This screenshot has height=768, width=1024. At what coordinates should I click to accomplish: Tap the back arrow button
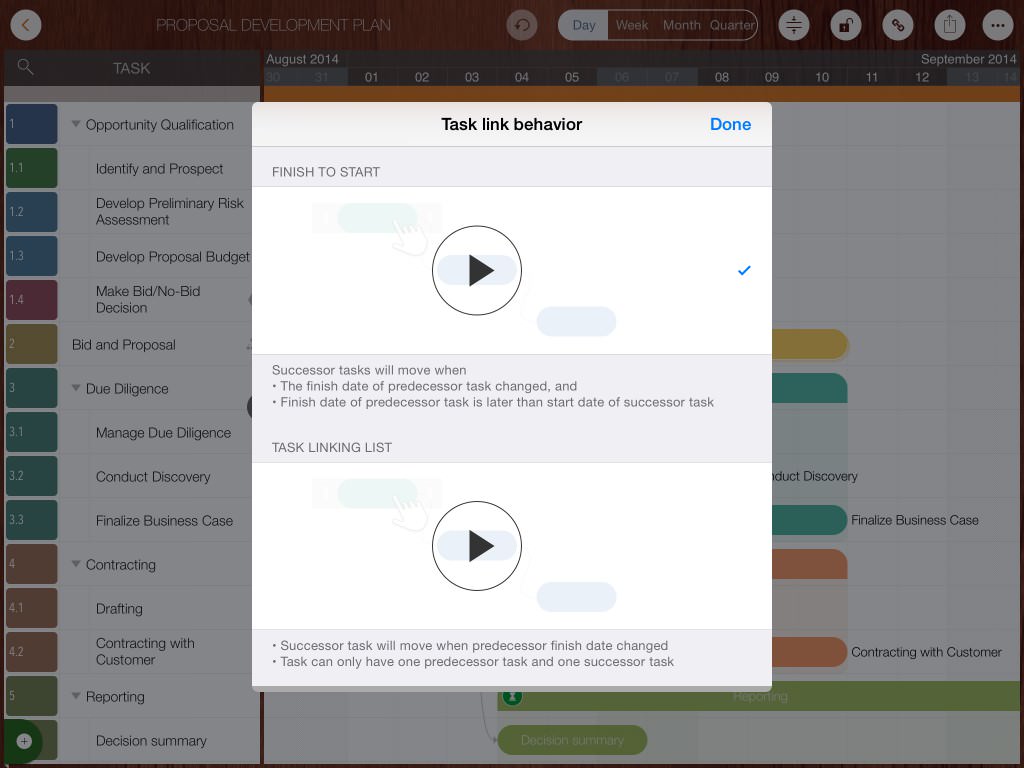(x=26, y=25)
